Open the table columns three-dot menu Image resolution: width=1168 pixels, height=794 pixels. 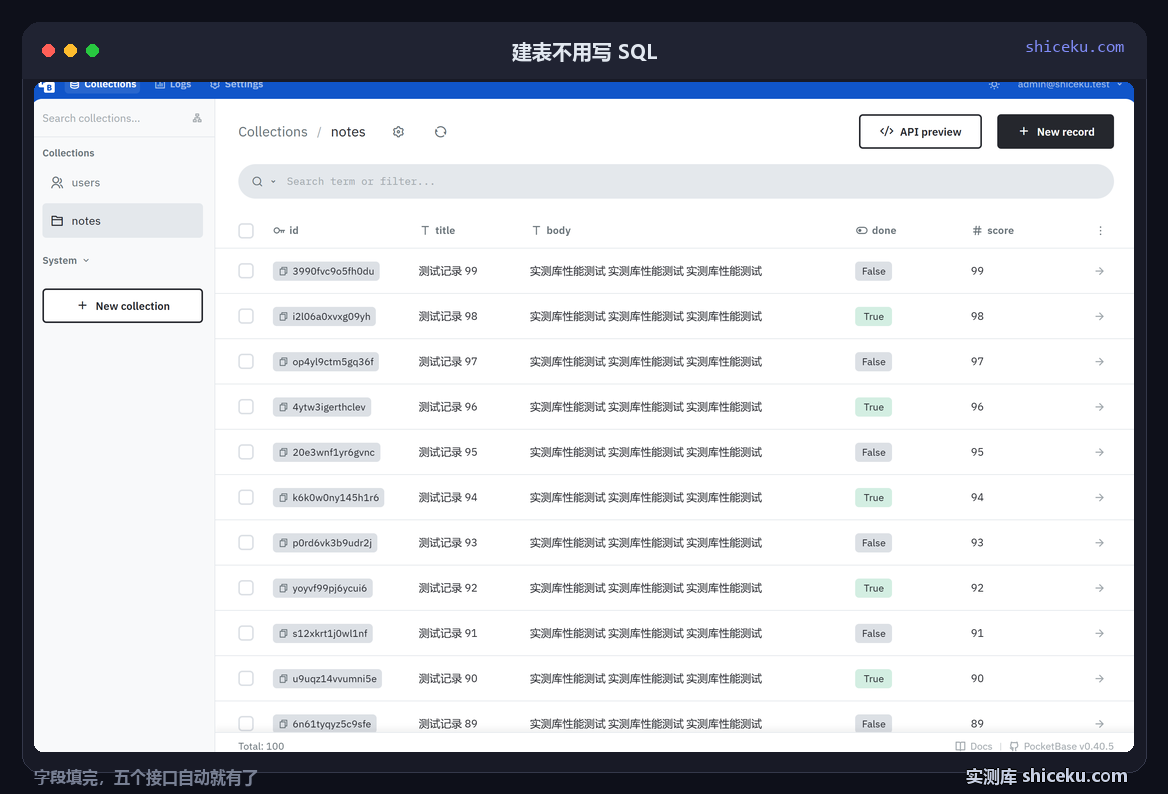tap(1100, 231)
